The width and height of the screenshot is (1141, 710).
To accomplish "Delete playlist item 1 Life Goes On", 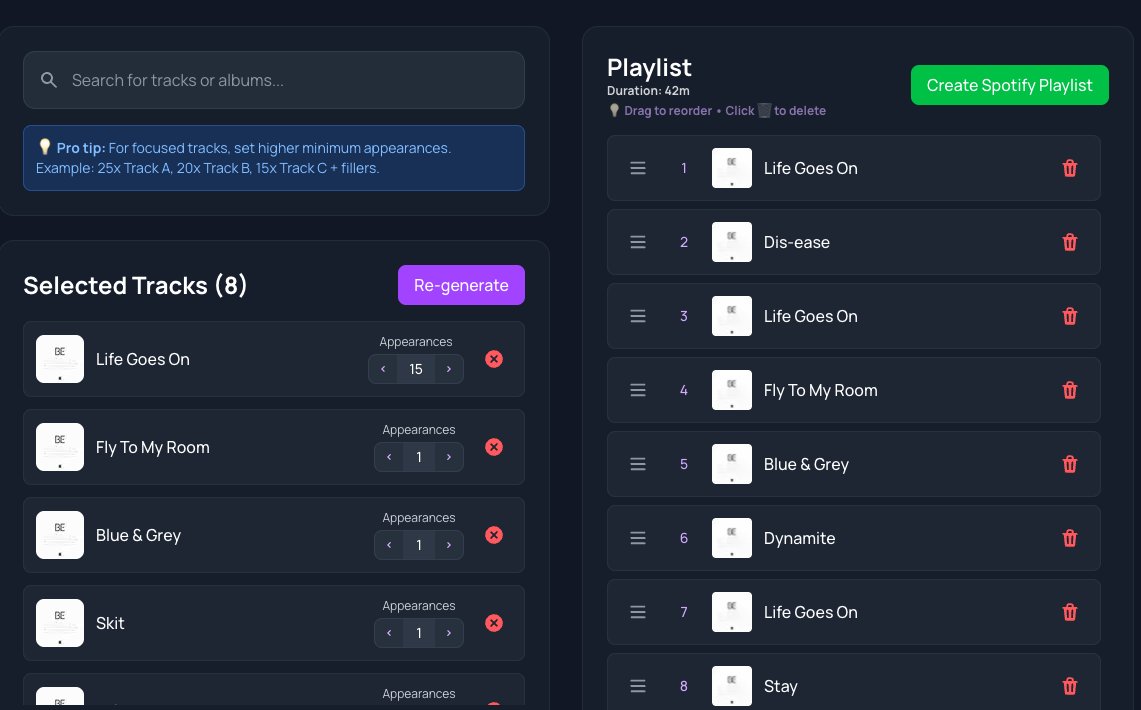I will (x=1069, y=168).
